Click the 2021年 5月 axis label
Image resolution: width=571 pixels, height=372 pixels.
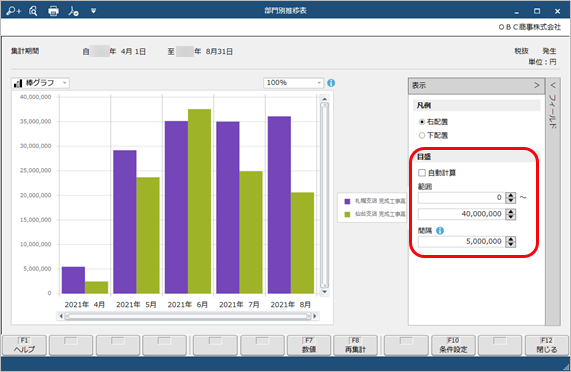point(136,304)
